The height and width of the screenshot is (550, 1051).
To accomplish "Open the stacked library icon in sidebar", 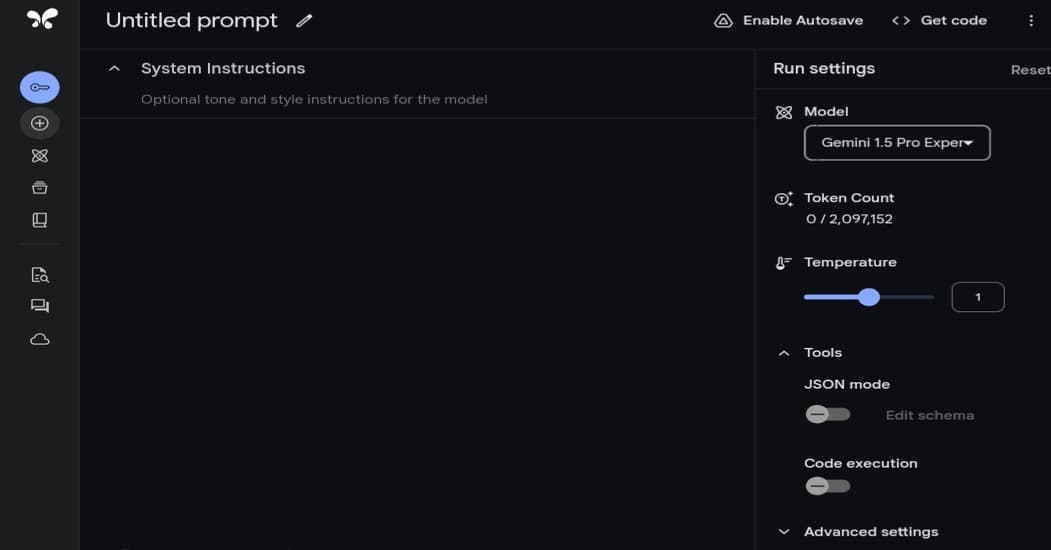I will (40, 188).
